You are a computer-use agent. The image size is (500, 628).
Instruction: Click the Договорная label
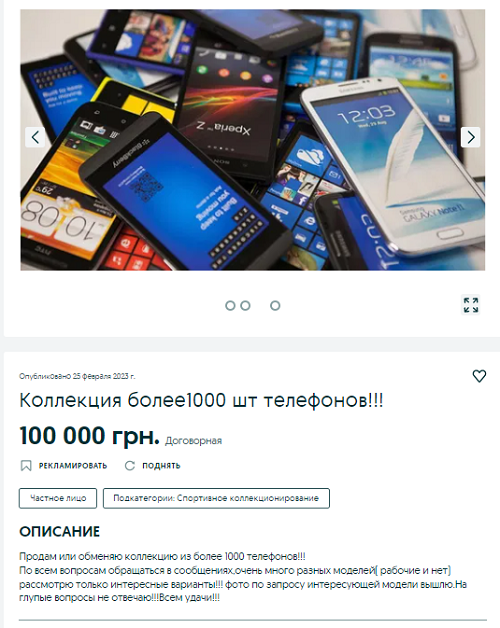coord(194,441)
